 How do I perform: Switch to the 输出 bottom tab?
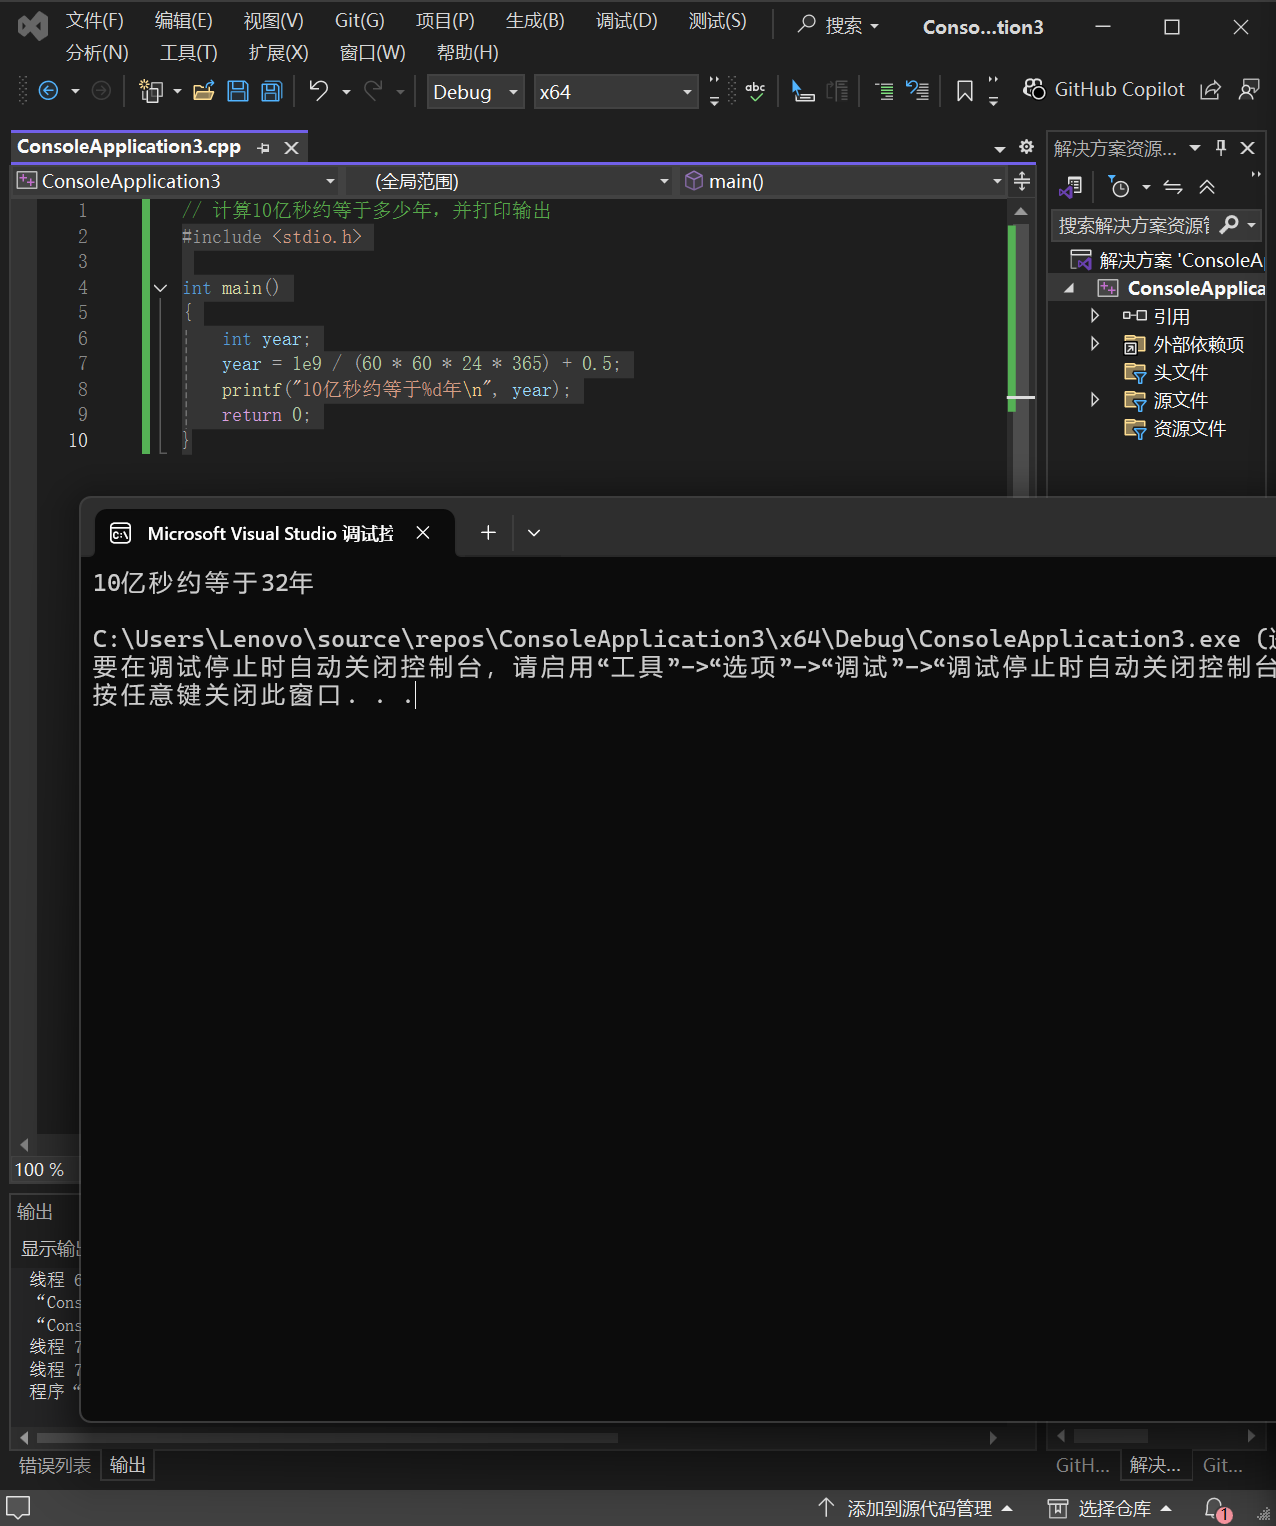pos(128,1465)
